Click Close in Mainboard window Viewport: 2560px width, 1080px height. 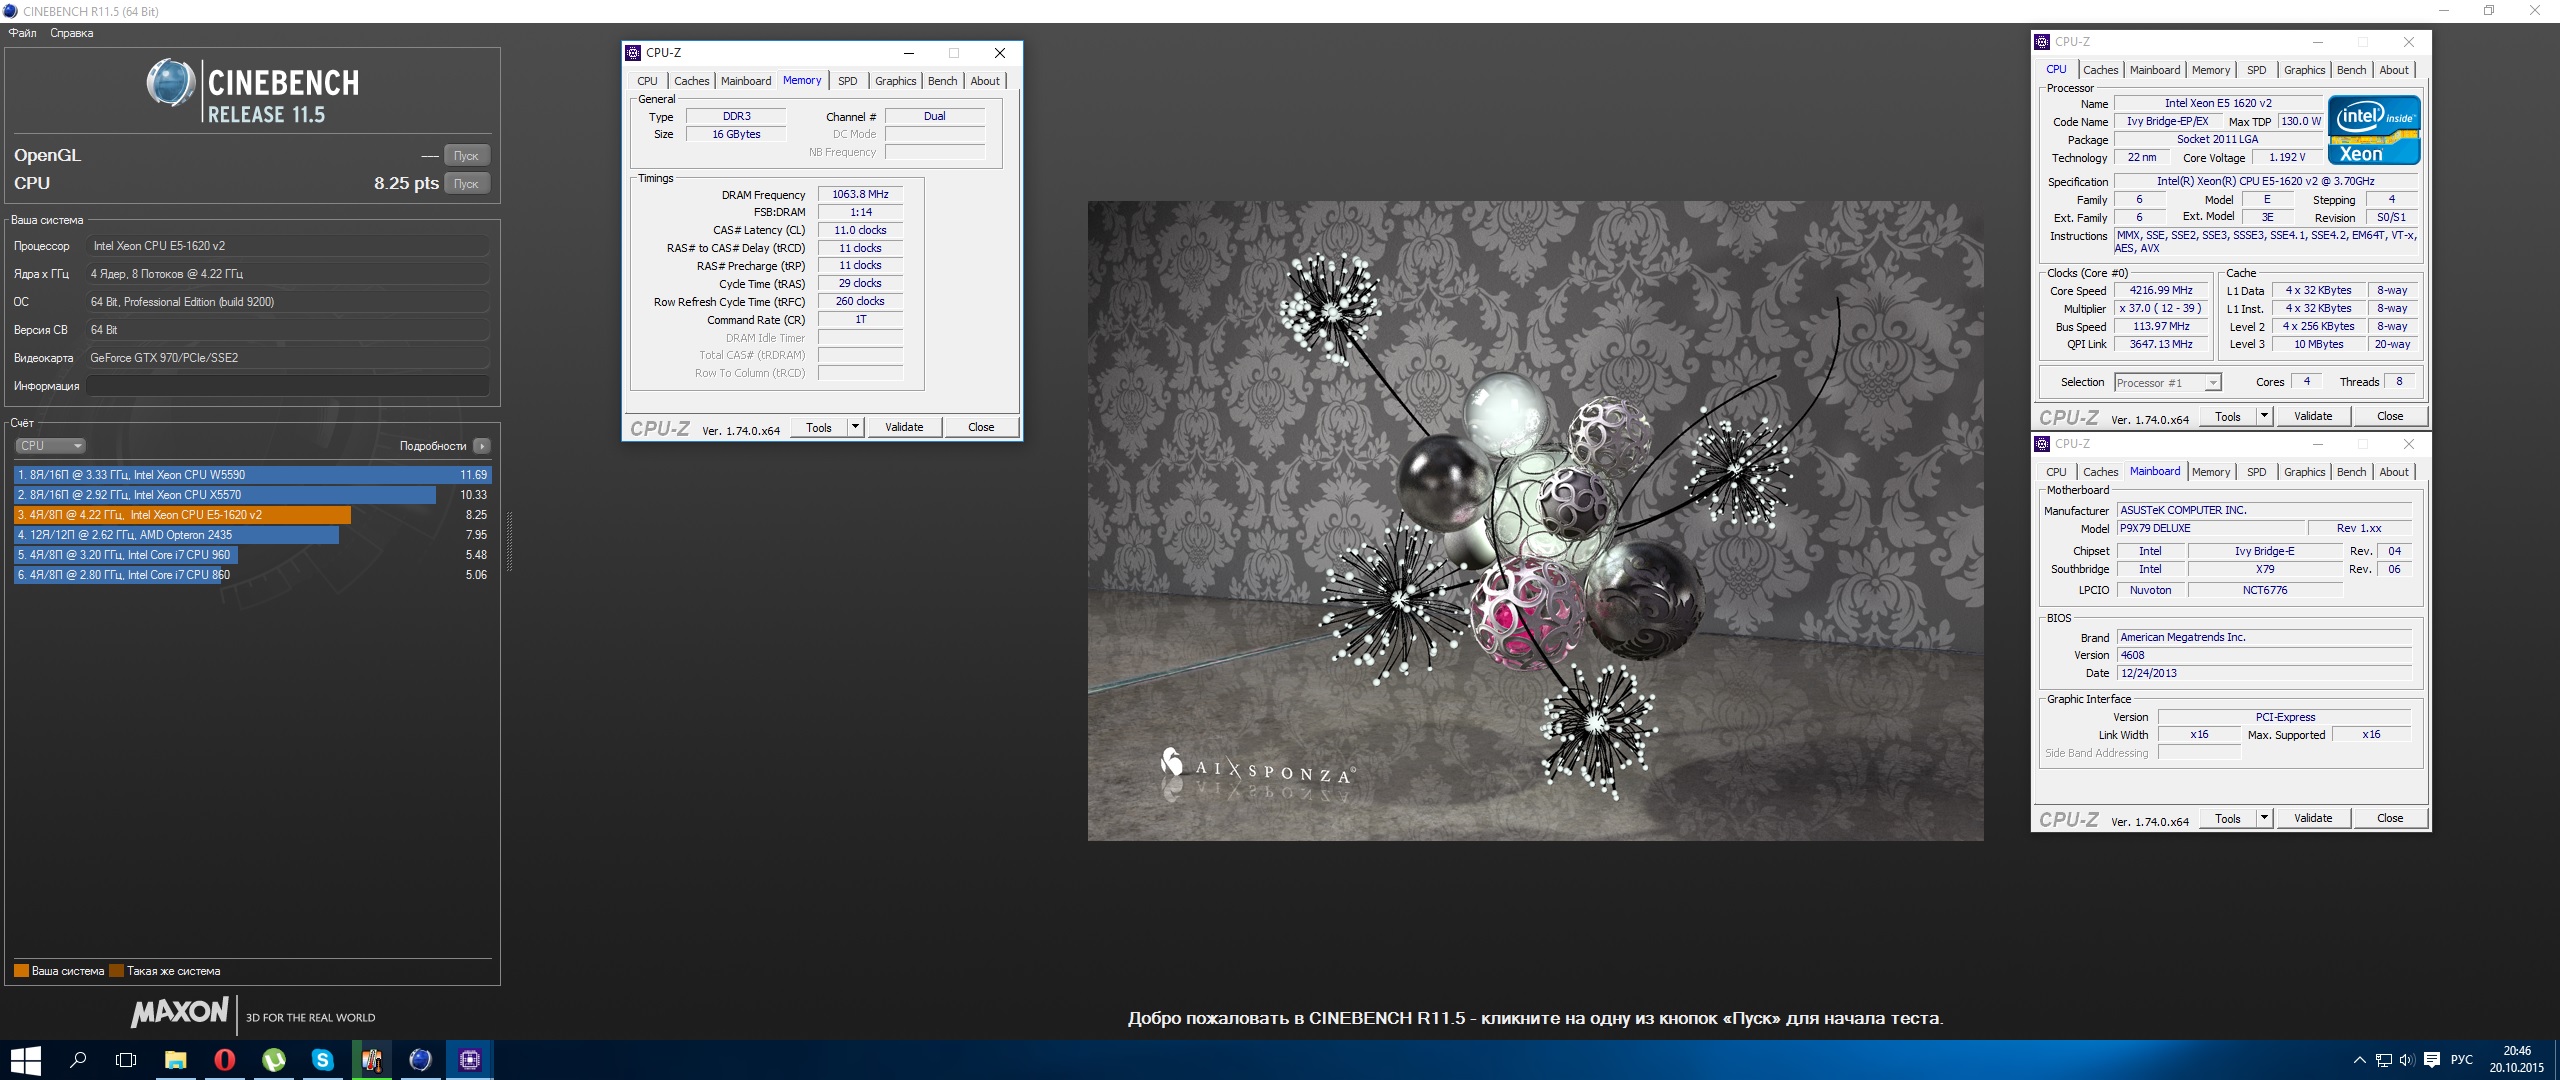coord(2390,818)
